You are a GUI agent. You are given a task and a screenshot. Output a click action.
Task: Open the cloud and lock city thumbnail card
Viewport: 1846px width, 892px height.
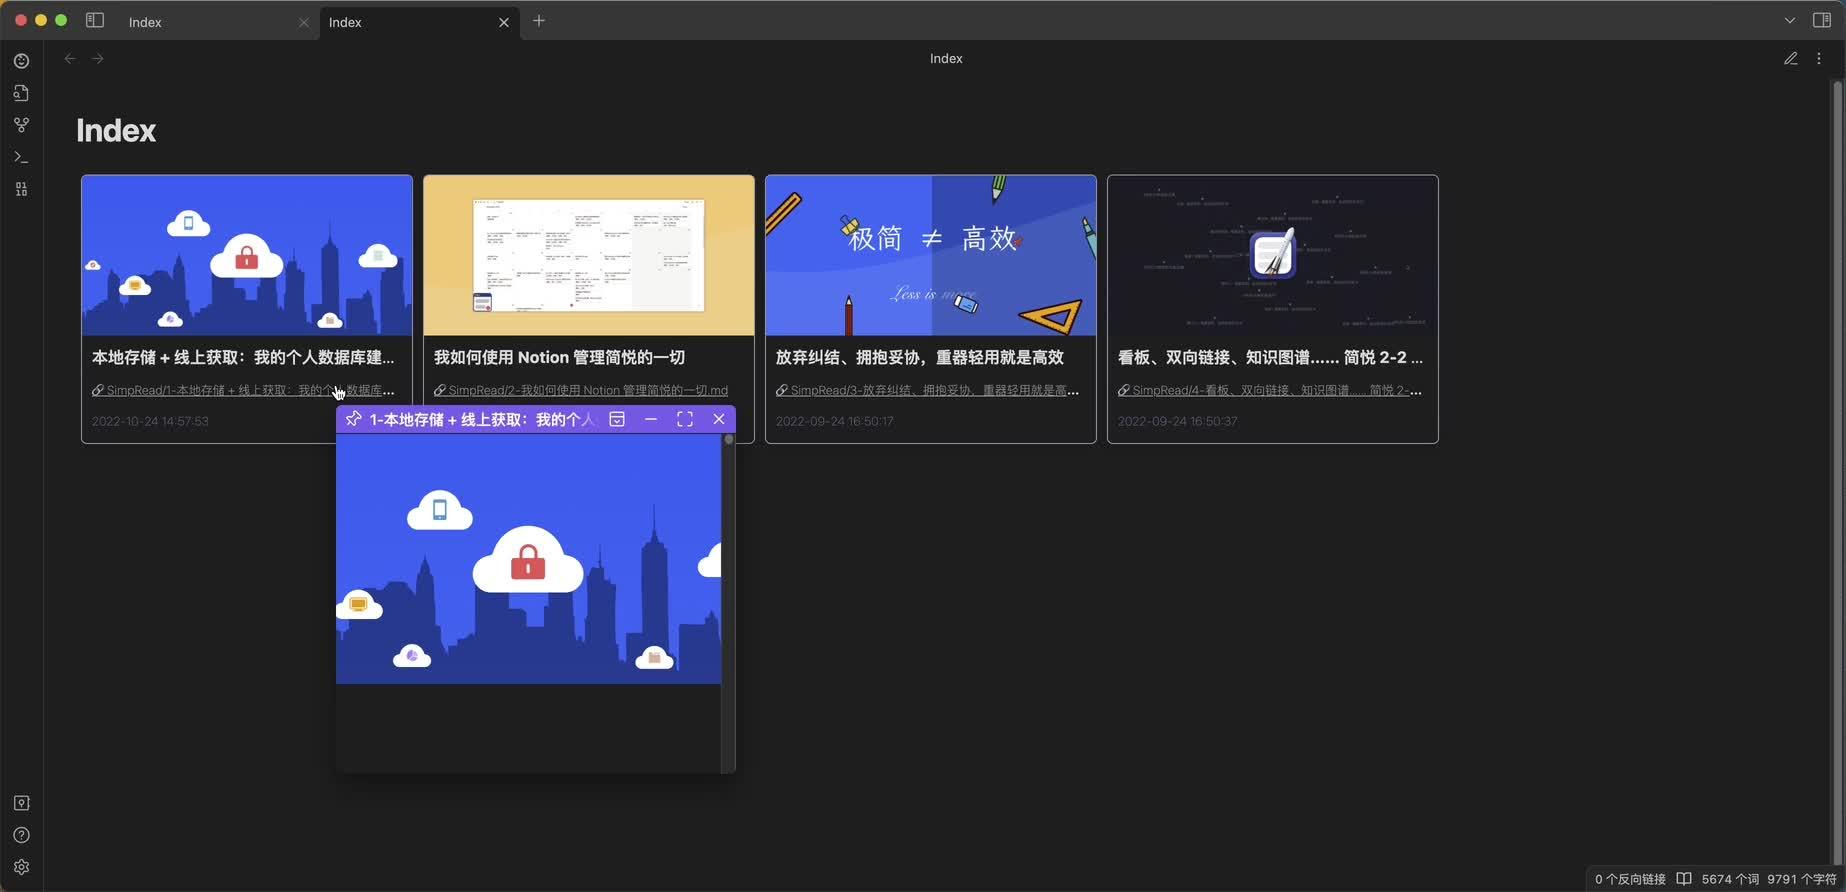click(x=247, y=255)
